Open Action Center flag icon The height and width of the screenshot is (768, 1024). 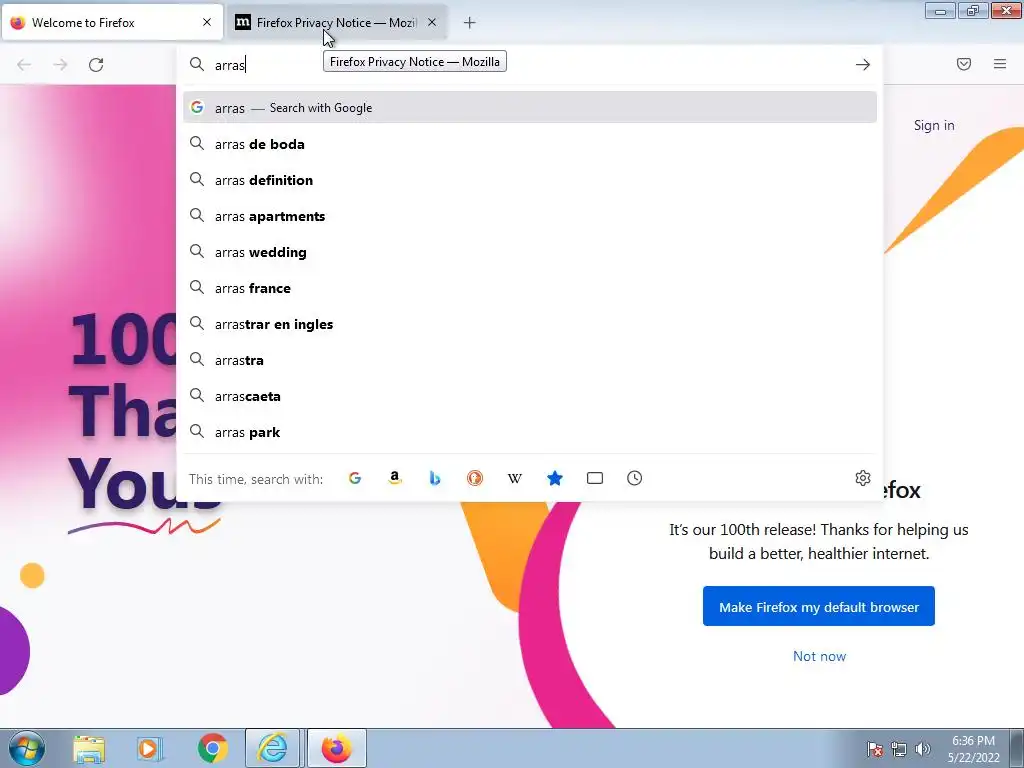875,749
